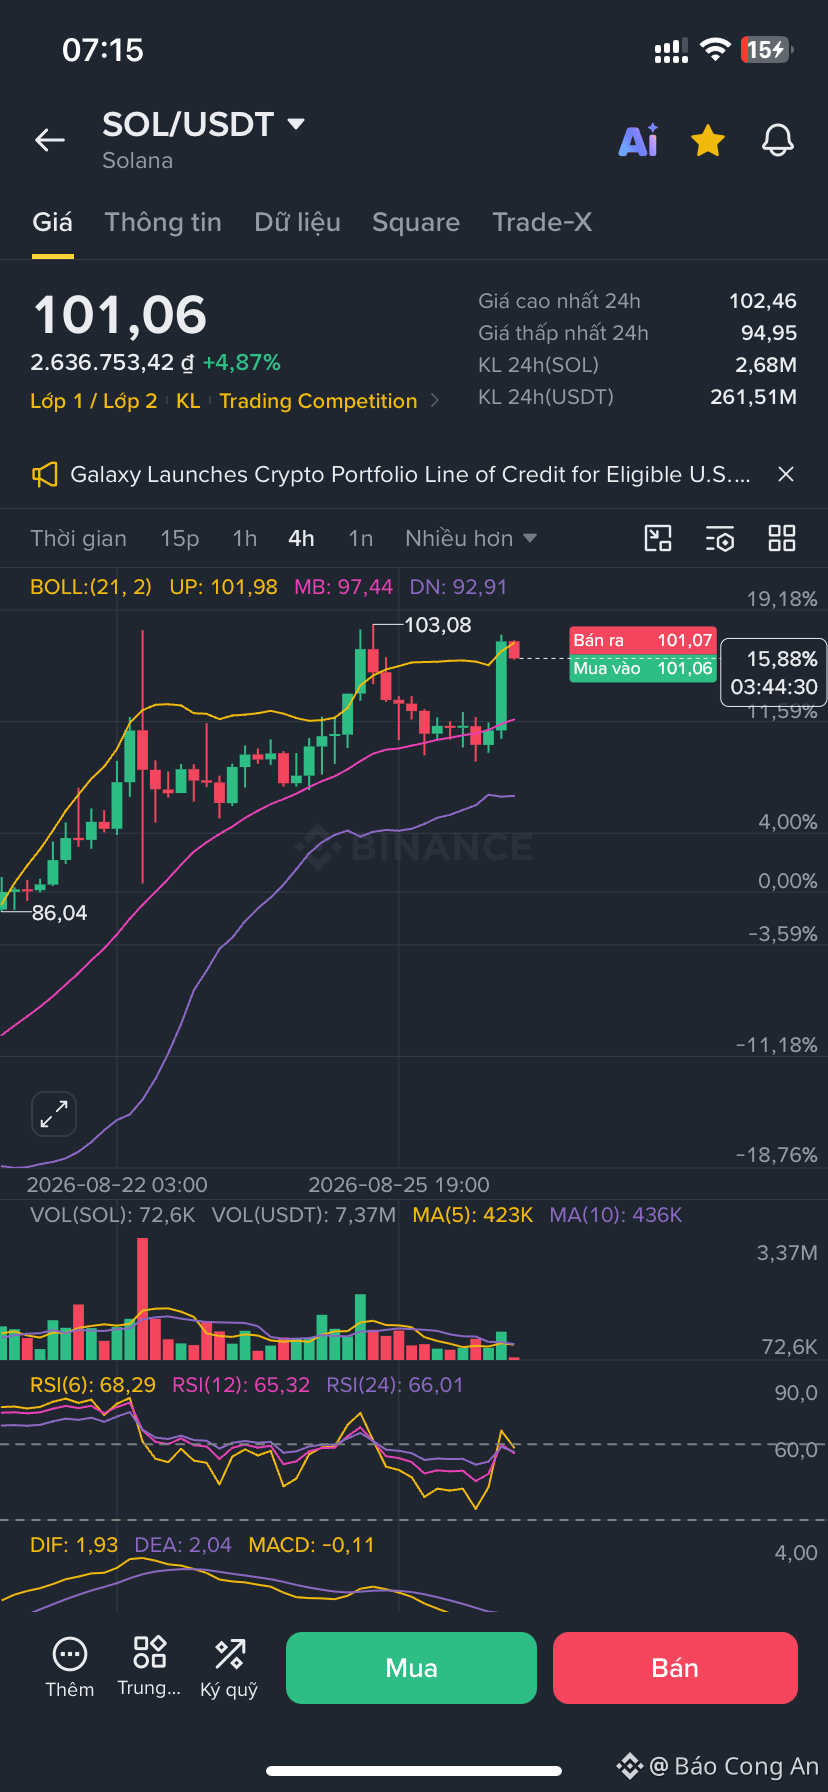Viewport: 828px width, 1792px height.
Task: Tap the battery indicator icon
Action: [767, 50]
